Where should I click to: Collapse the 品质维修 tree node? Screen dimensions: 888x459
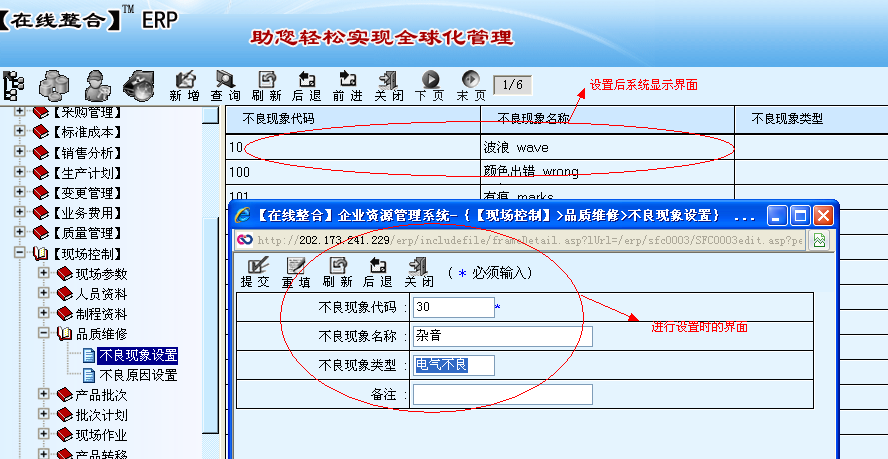tap(44, 334)
